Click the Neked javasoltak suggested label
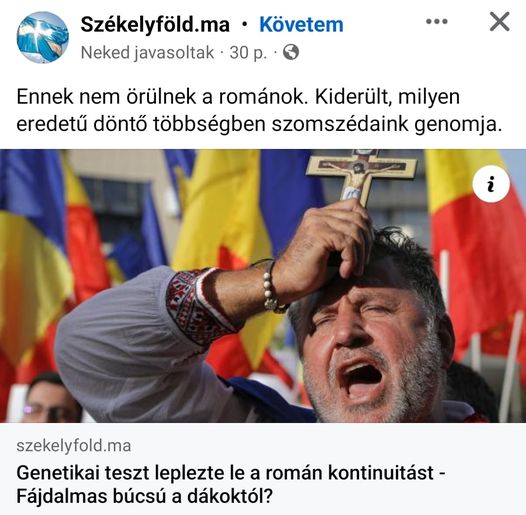Screen dimensions: 526x515 (147, 52)
